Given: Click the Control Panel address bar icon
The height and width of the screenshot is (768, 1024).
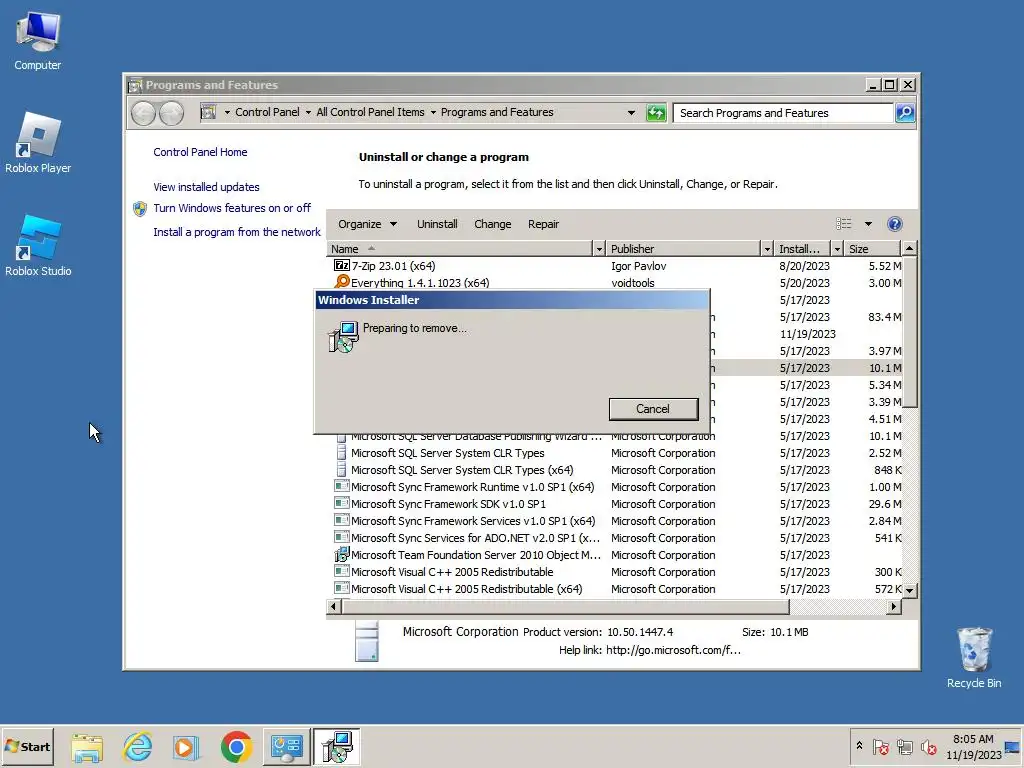Looking at the screenshot, I should 208,112.
